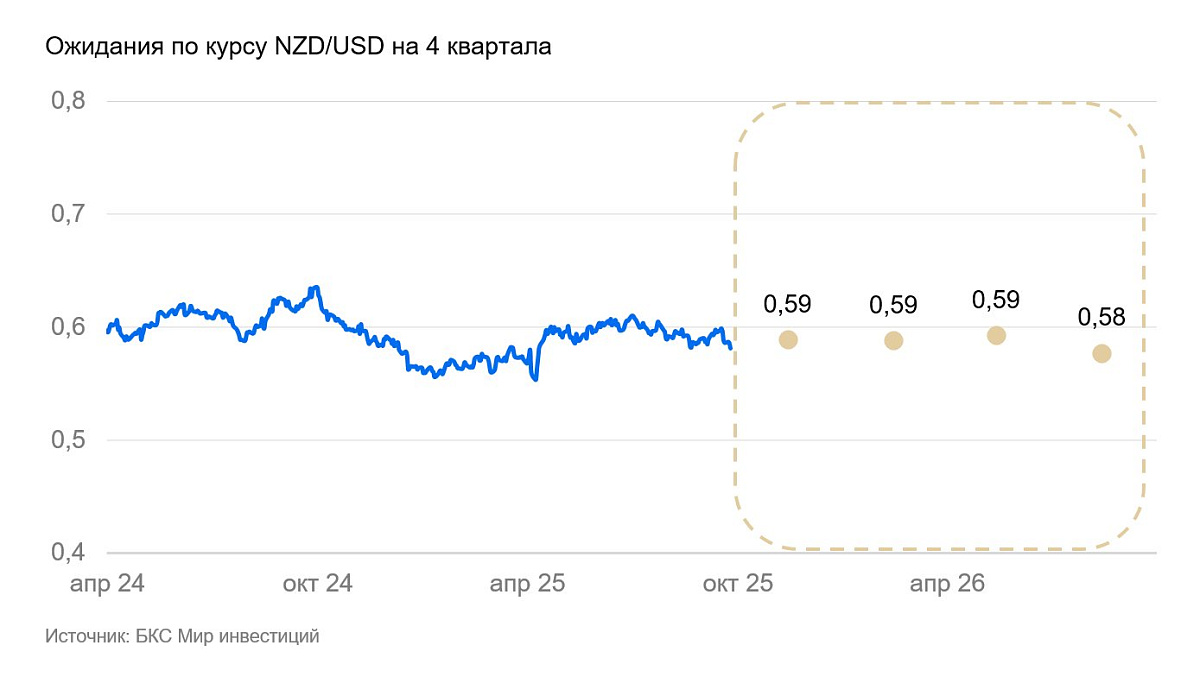
Task: Click the окт 25 x-axis label
Action: point(737,584)
